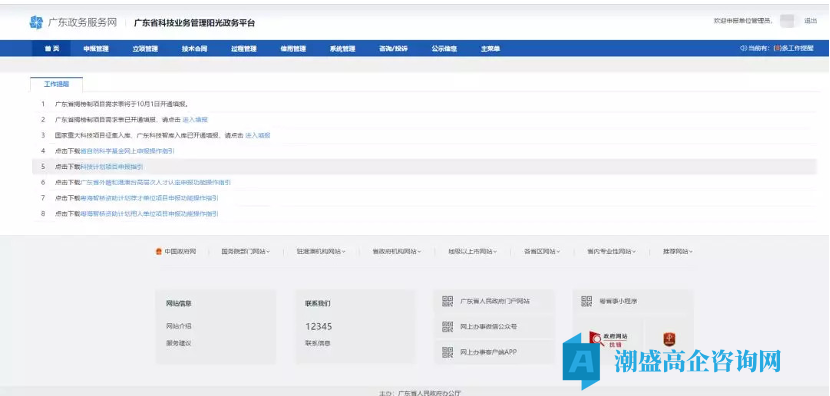Open the 申报管理 menu

[96, 49]
